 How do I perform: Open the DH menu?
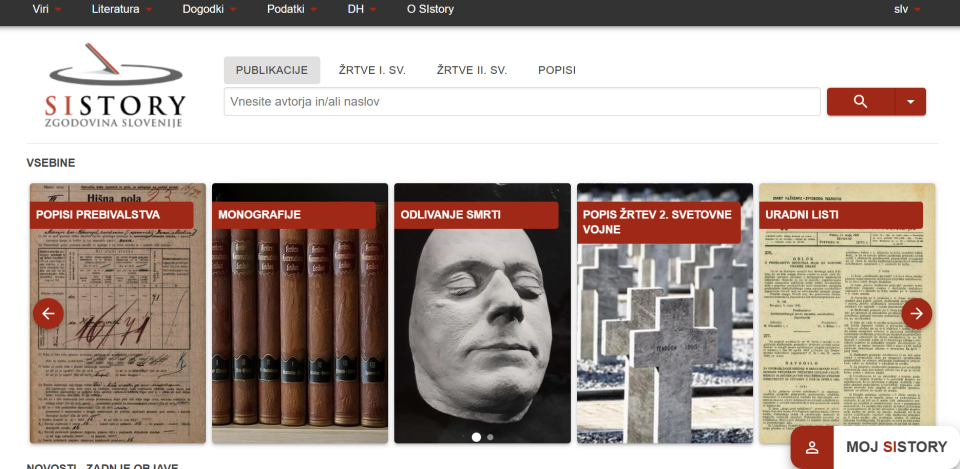[362, 9]
